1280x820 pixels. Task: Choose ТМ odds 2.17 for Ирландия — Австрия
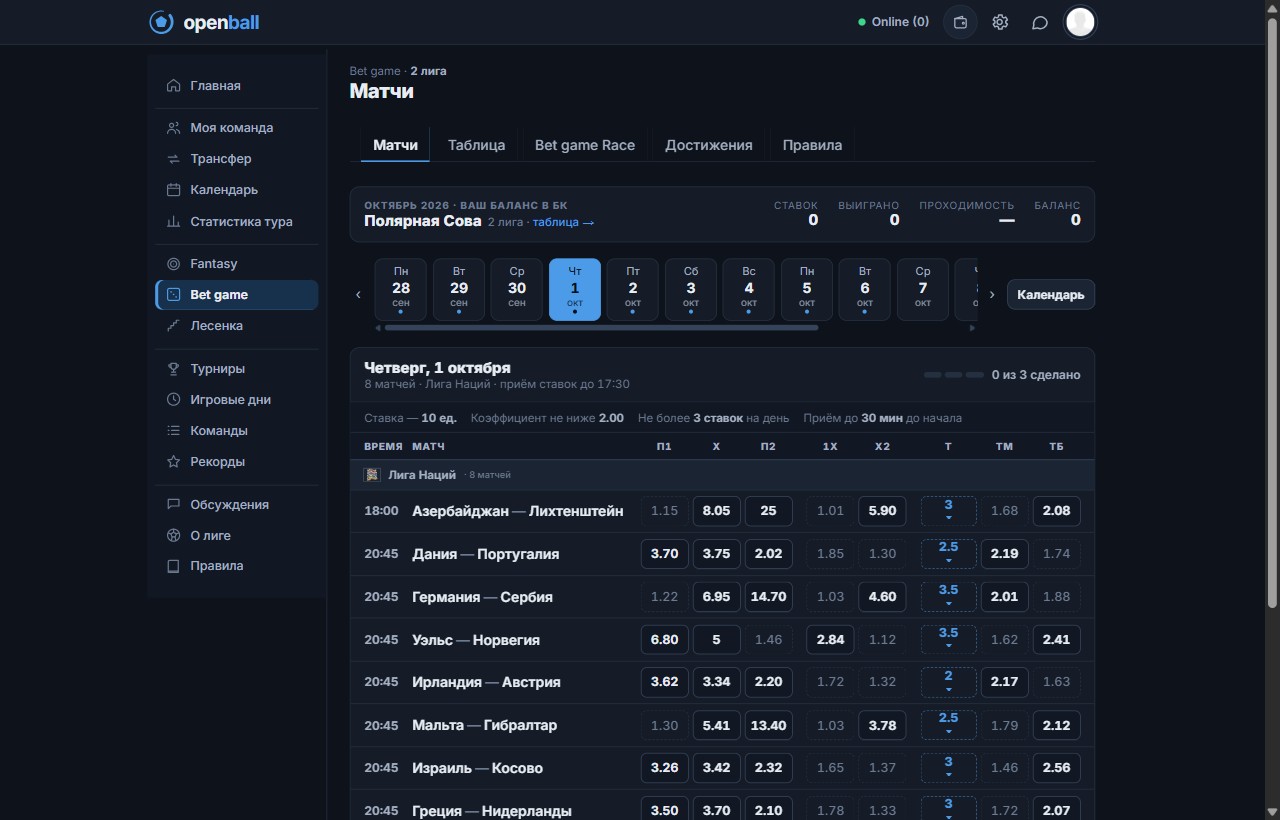[x=1004, y=682]
